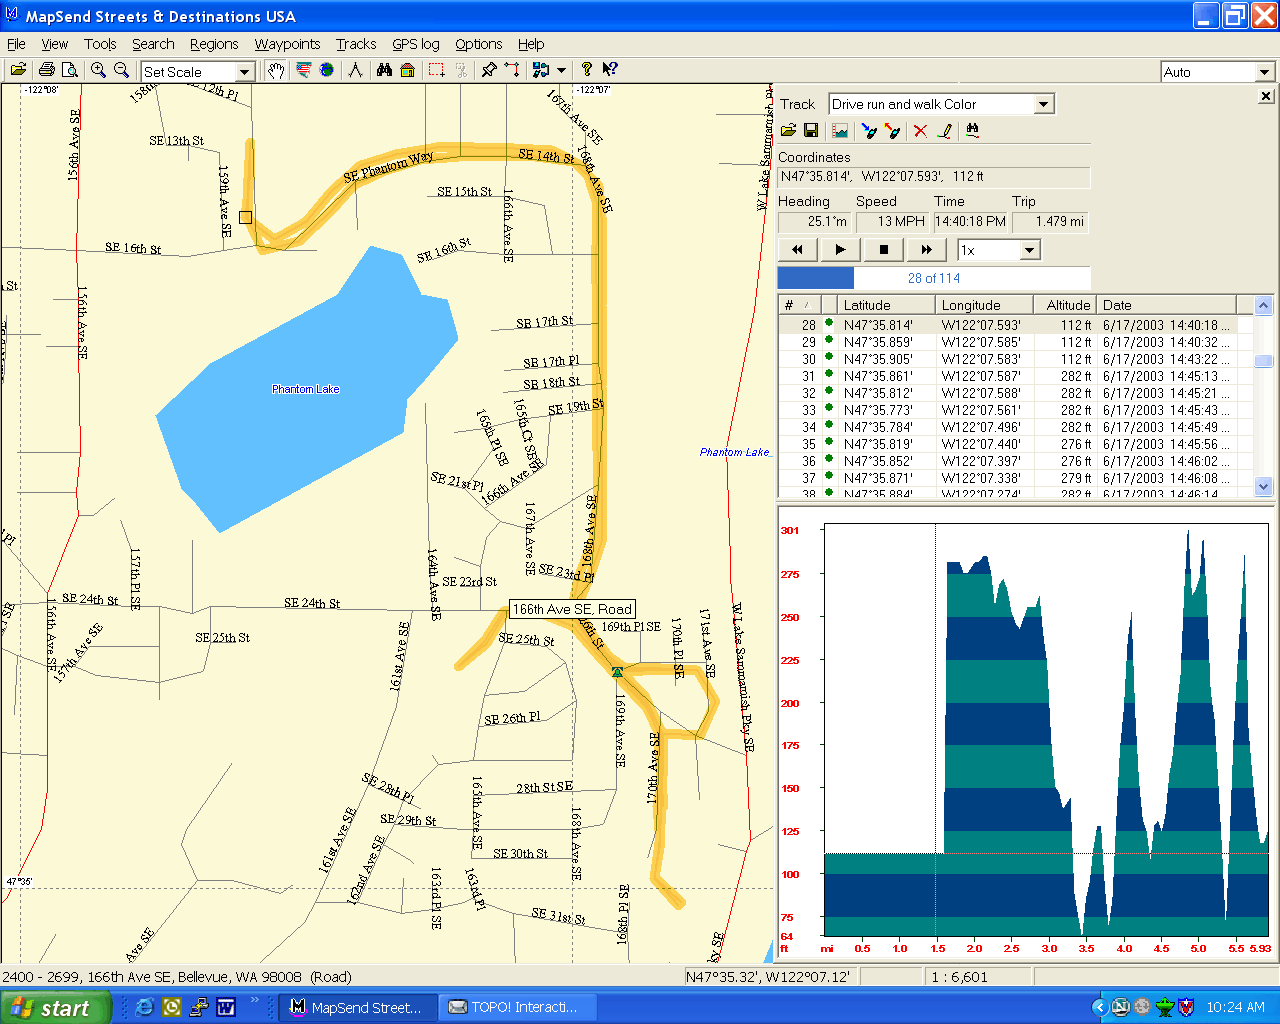Viewport: 1280px width, 1024px height.
Task: Open the elevation profile chart icon
Action: tap(840, 131)
